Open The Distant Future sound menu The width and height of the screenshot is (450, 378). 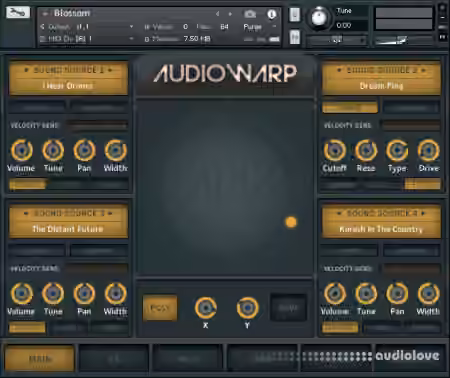68,229
